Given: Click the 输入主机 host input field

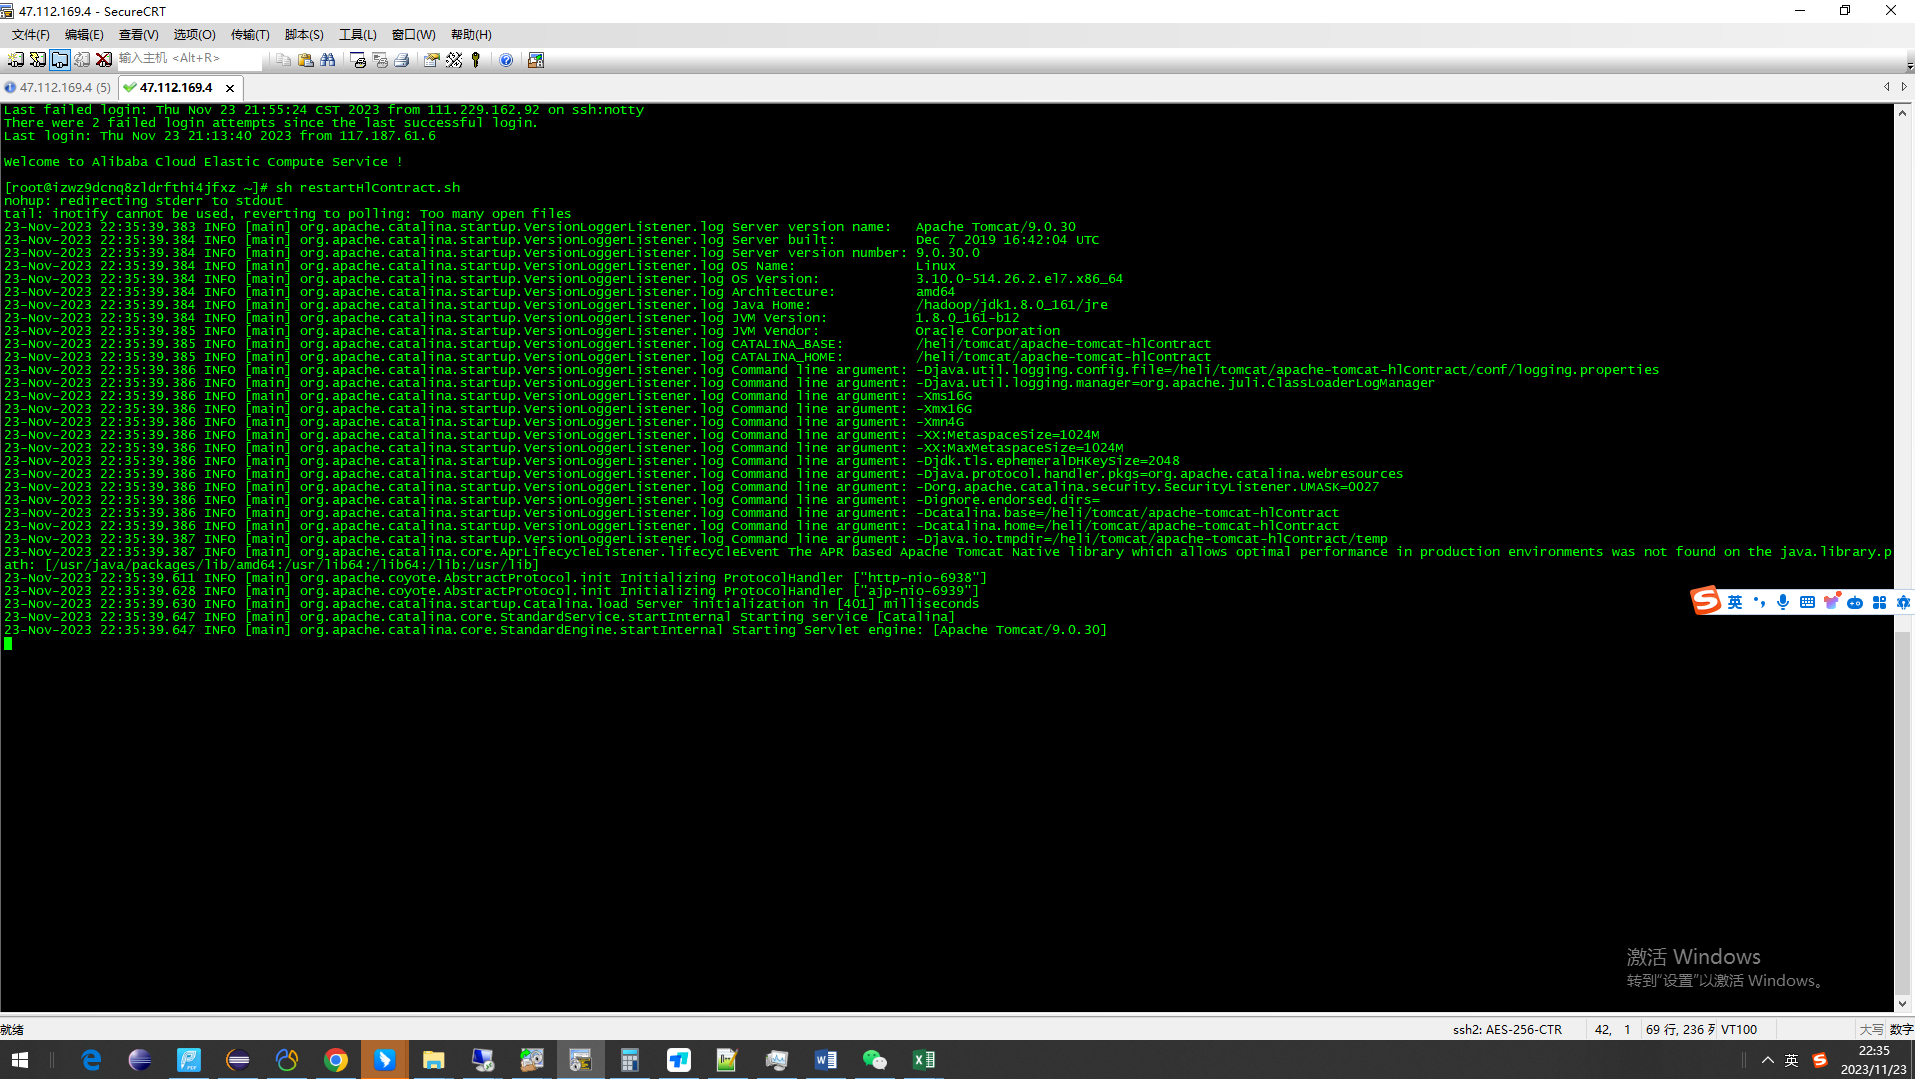Looking at the screenshot, I should [188, 59].
